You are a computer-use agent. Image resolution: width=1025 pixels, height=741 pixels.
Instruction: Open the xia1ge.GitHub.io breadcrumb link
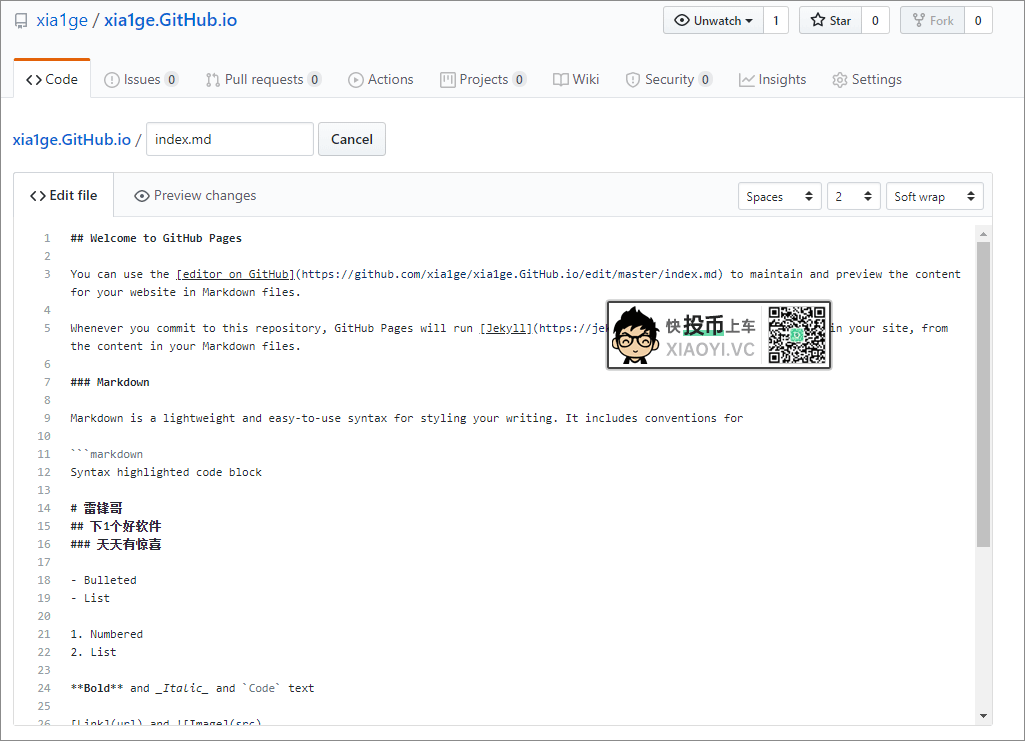tap(69, 139)
